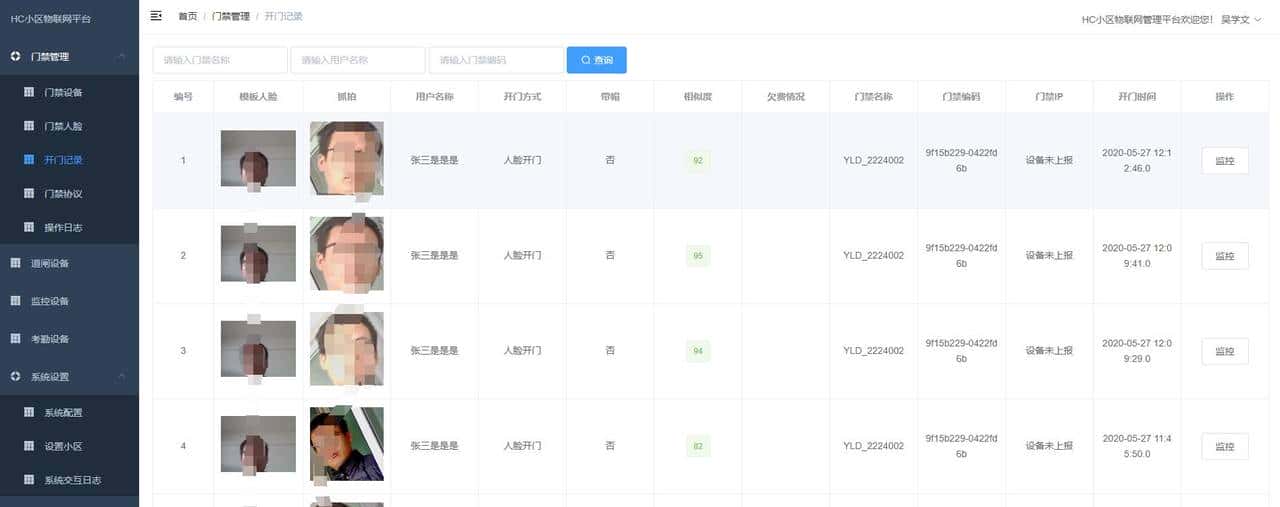Screen dimensions: 1280x507
Task: Click the template face thumbnail in row 2
Action: (258, 254)
